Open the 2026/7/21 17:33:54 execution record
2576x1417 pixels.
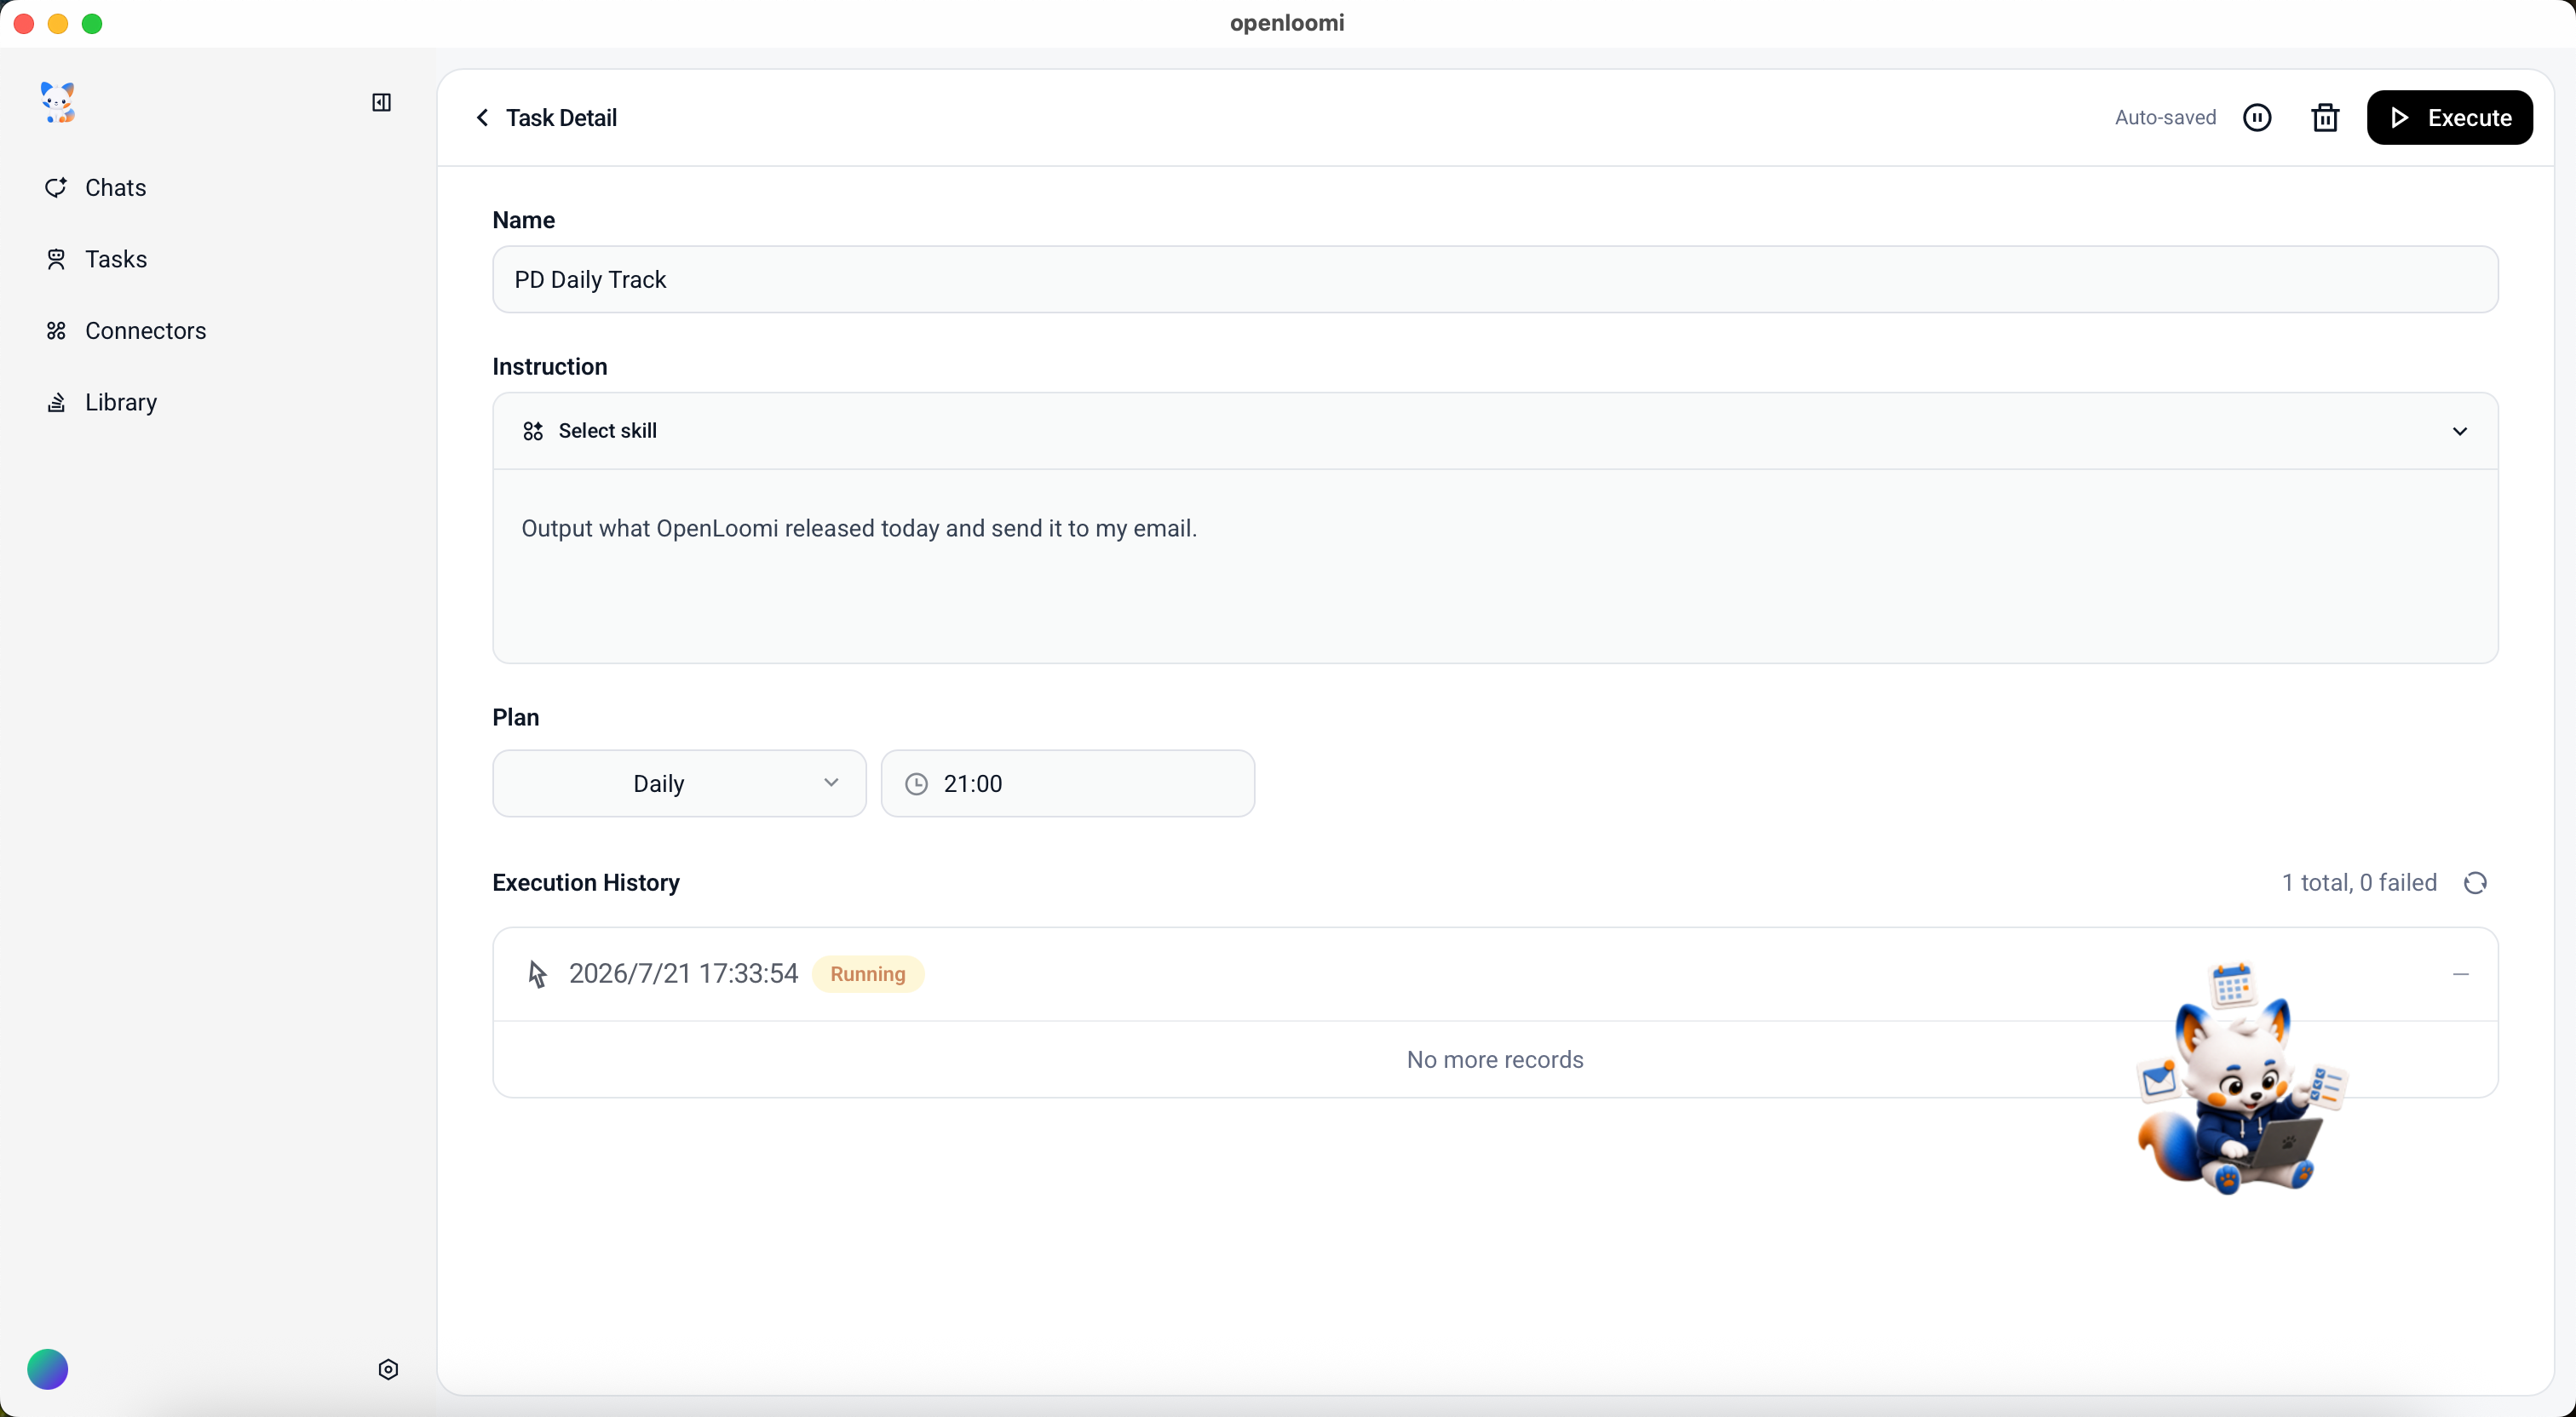point(1495,974)
